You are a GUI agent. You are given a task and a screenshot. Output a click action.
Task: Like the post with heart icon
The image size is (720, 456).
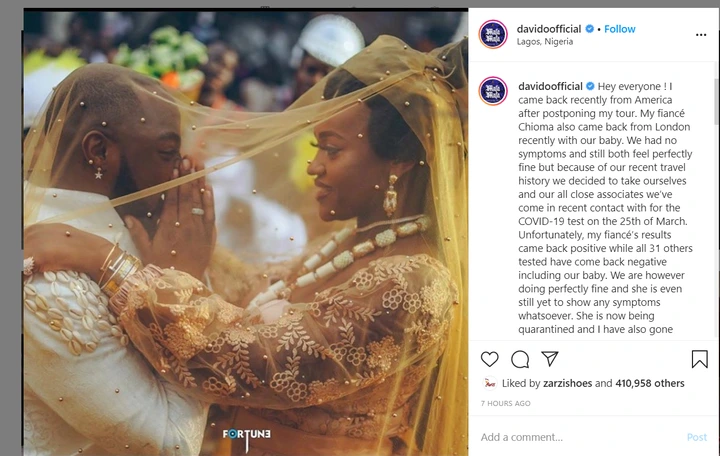[489, 359]
